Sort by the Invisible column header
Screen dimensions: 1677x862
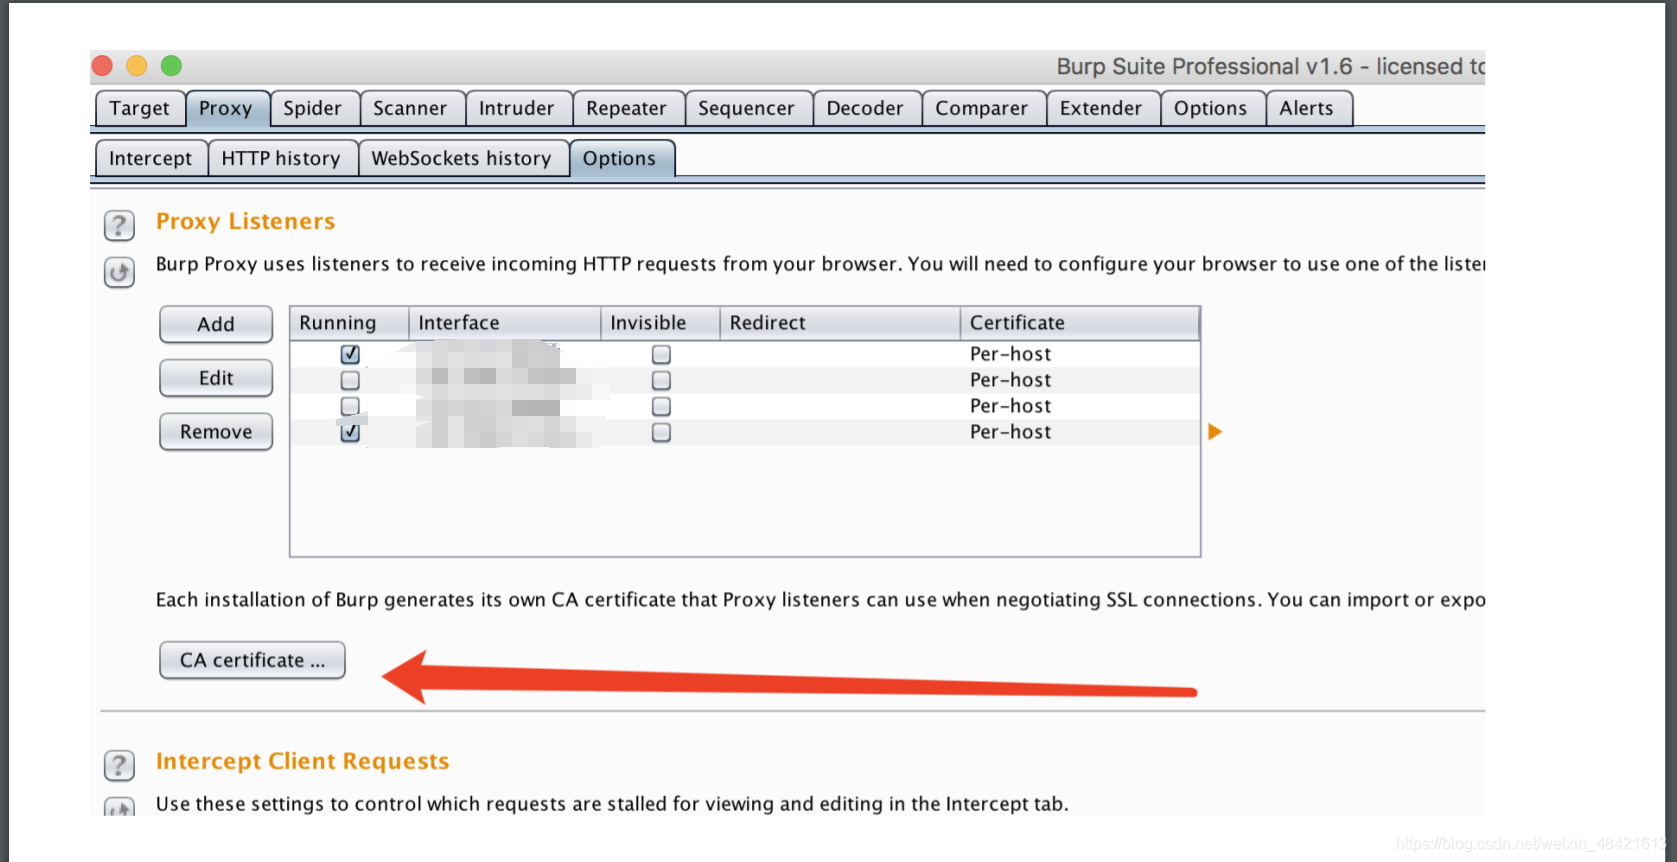(x=661, y=323)
